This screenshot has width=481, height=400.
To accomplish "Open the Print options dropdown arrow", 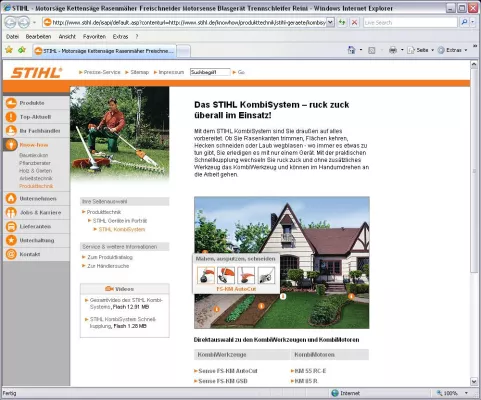I will tap(402, 50).
